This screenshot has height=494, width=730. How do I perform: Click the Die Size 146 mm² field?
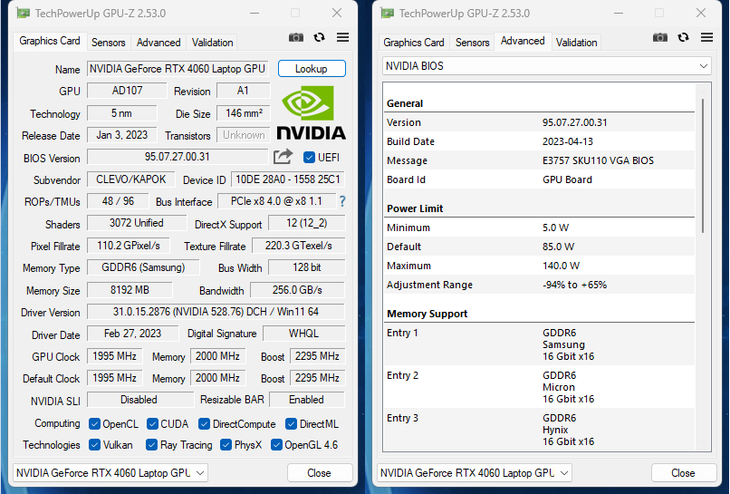point(243,113)
